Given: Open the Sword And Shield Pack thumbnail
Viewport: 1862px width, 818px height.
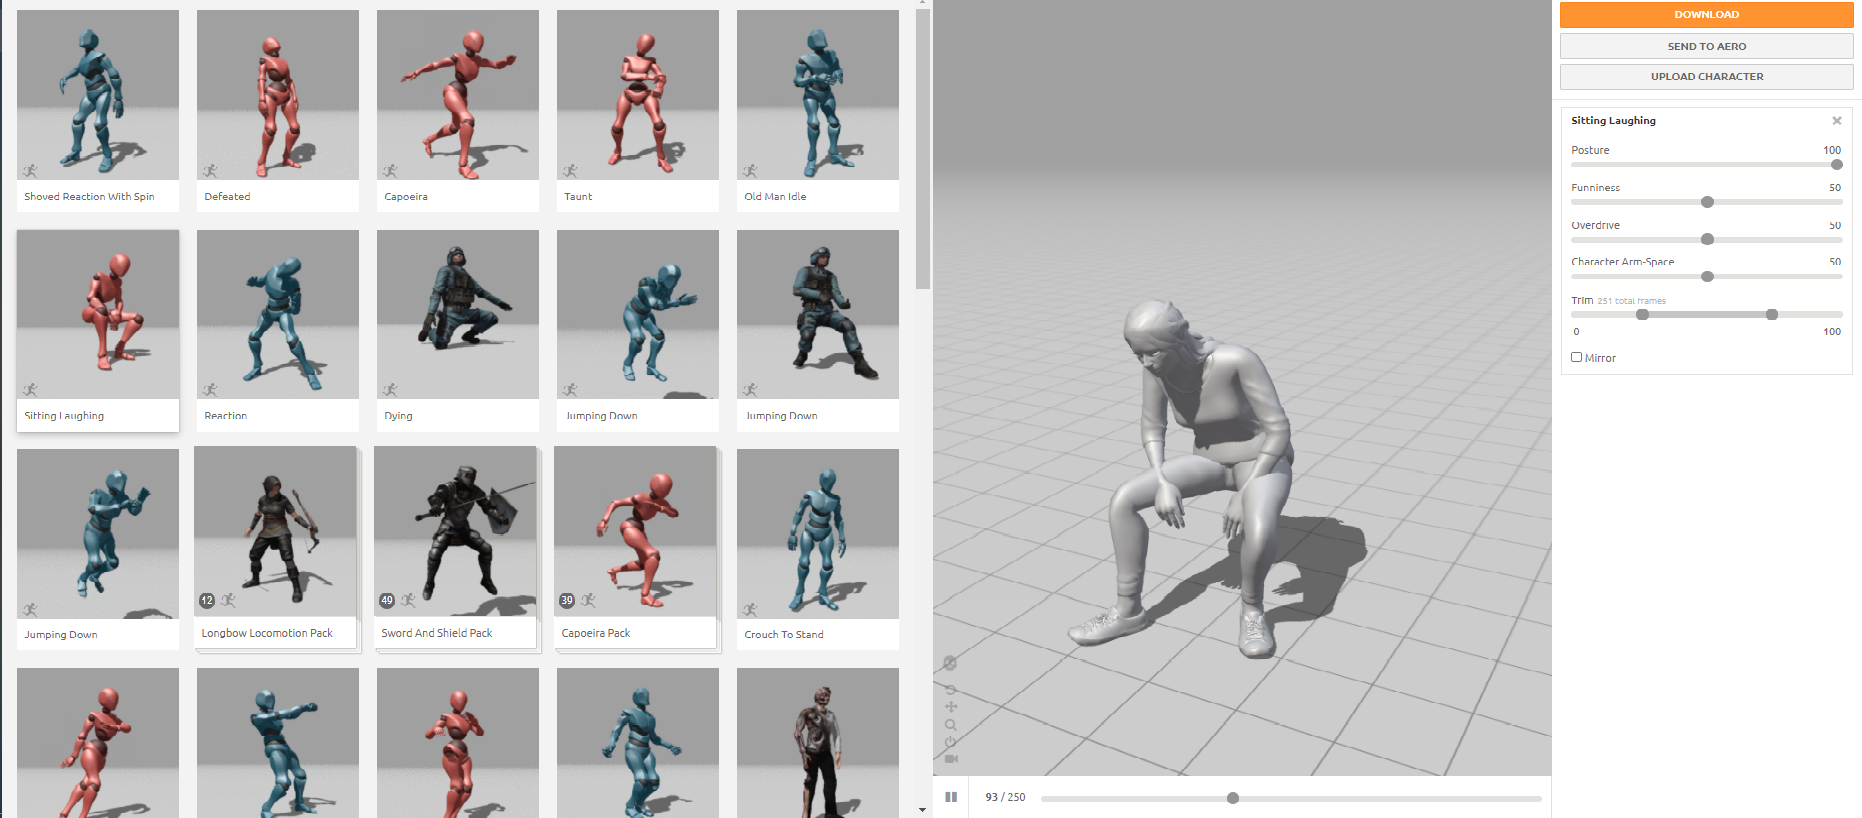Looking at the screenshot, I should click(x=455, y=531).
